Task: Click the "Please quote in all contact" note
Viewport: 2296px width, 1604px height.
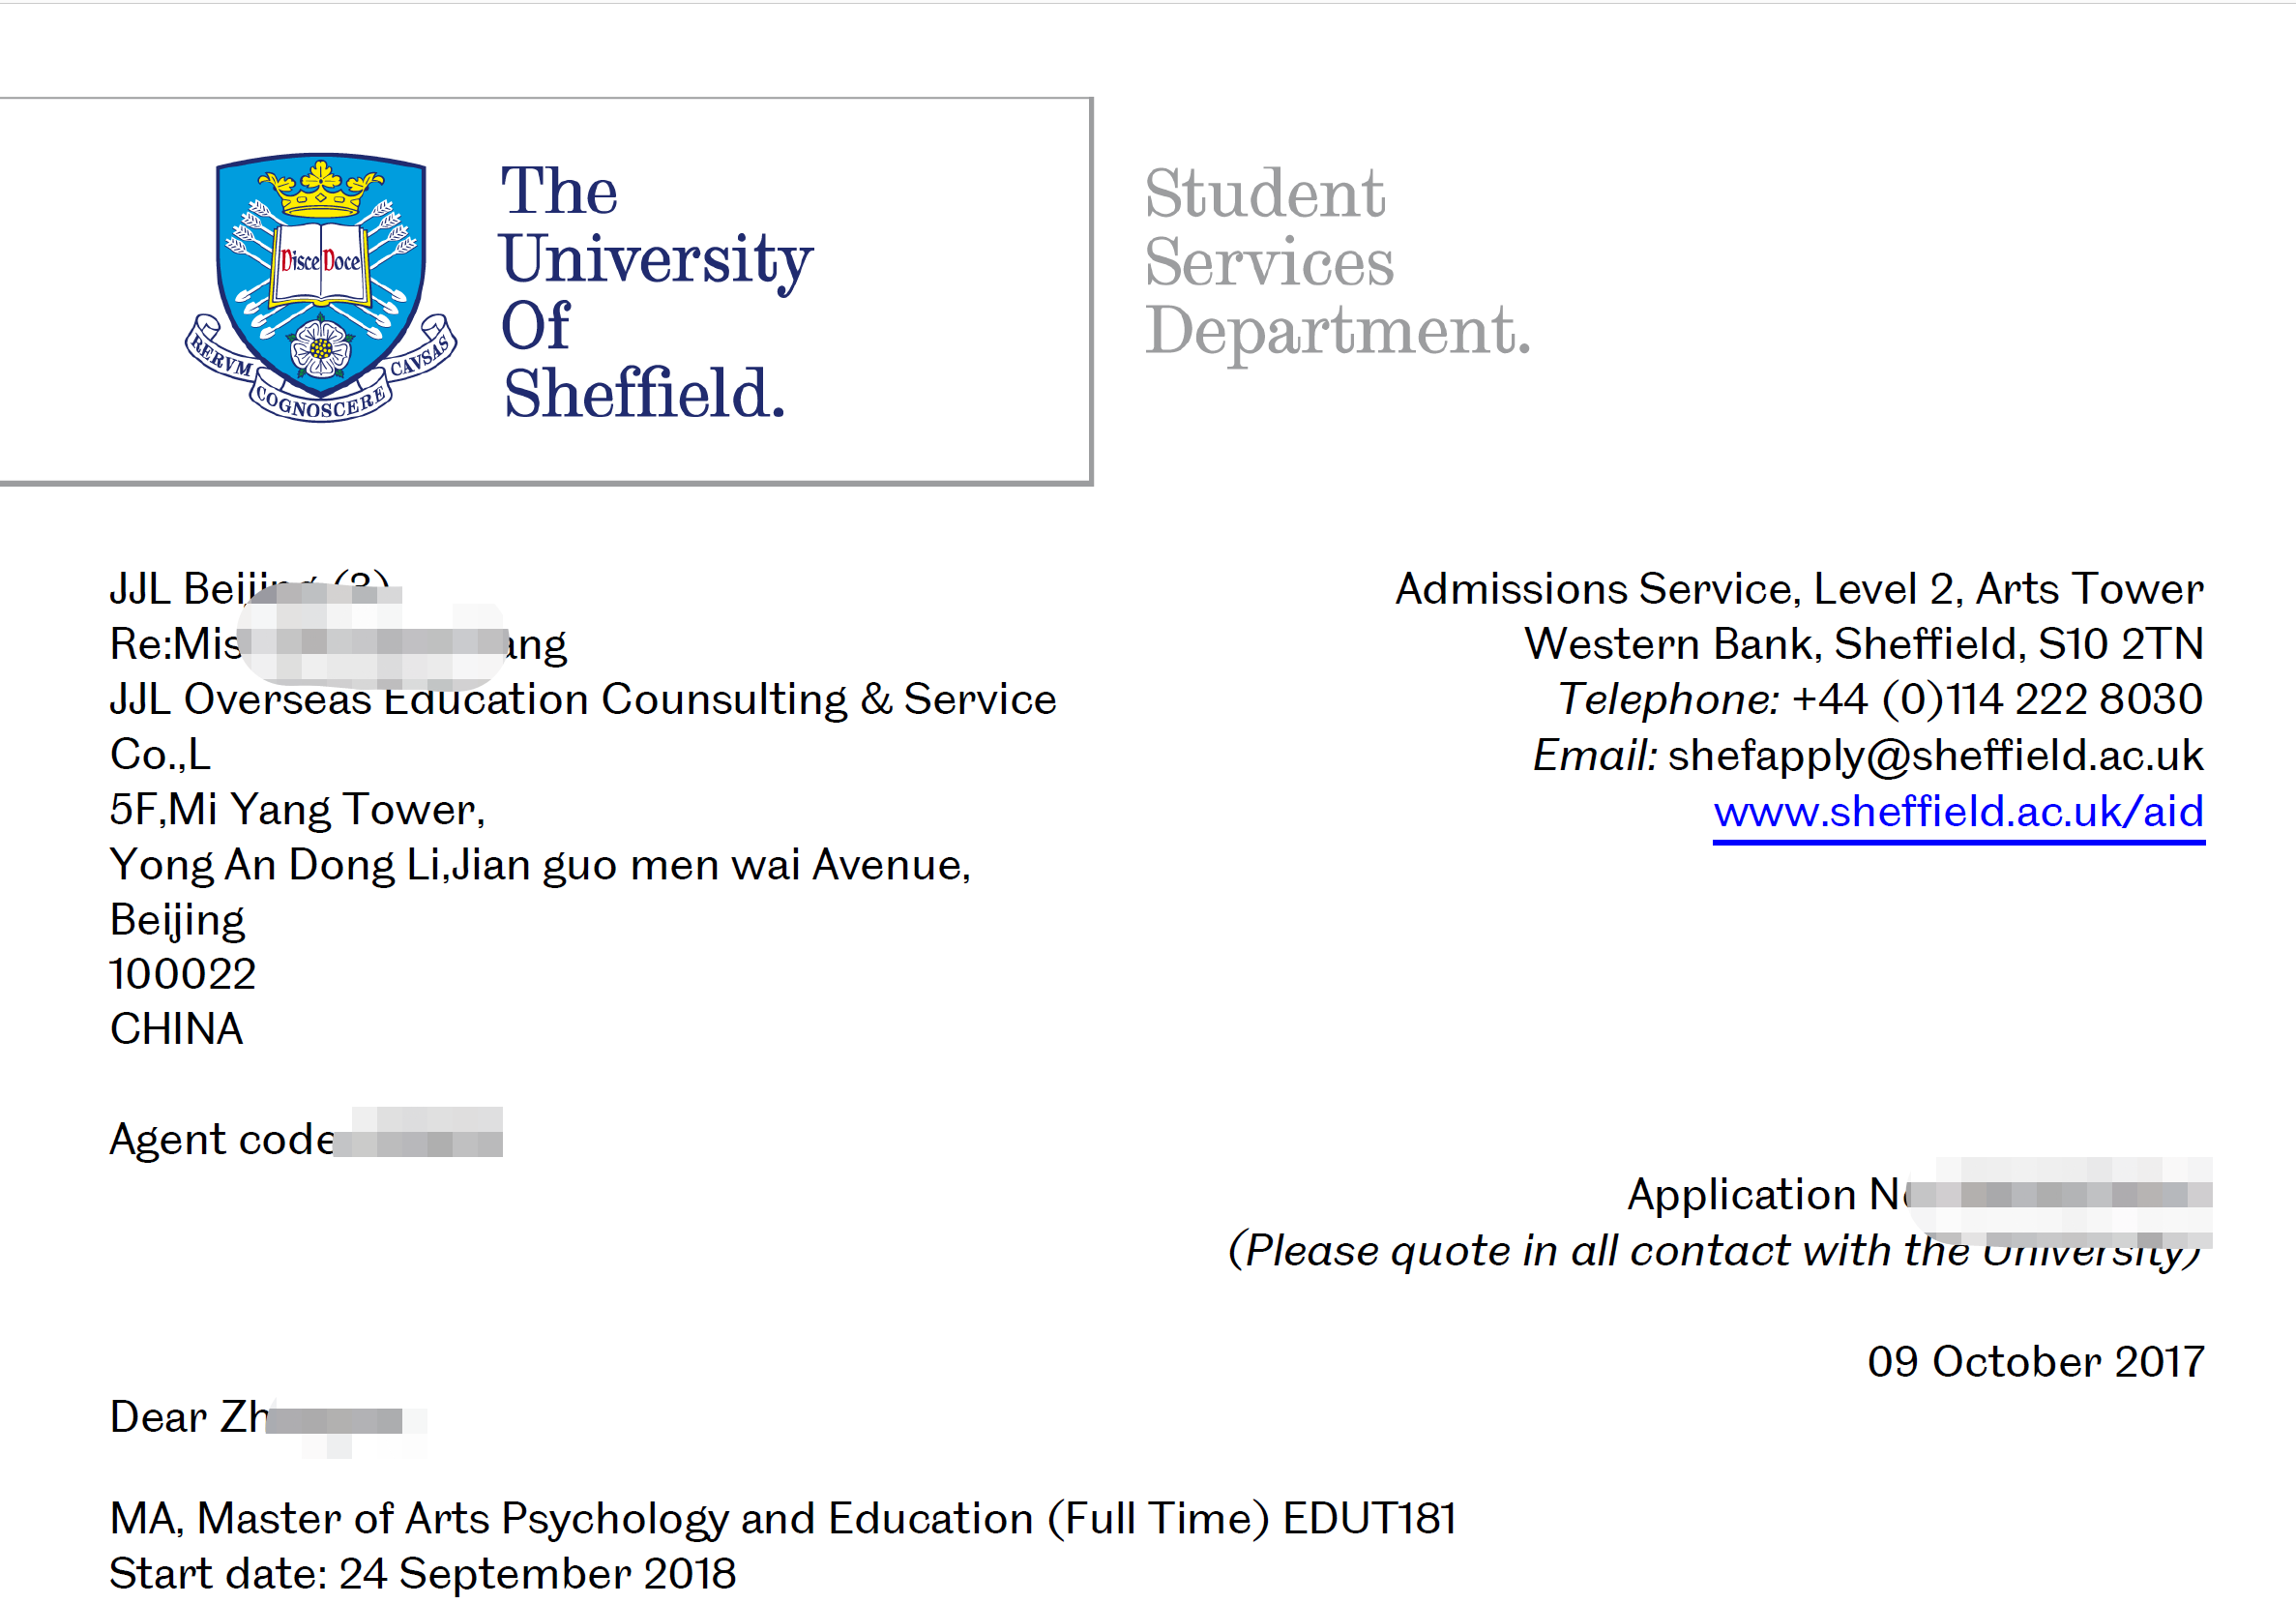Action: (x=1715, y=1252)
